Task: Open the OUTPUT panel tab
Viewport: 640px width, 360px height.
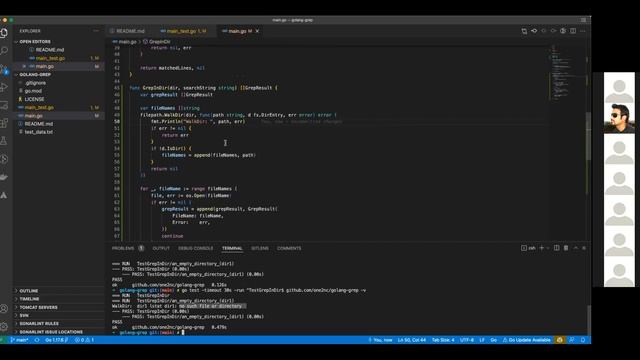Action: [161, 248]
